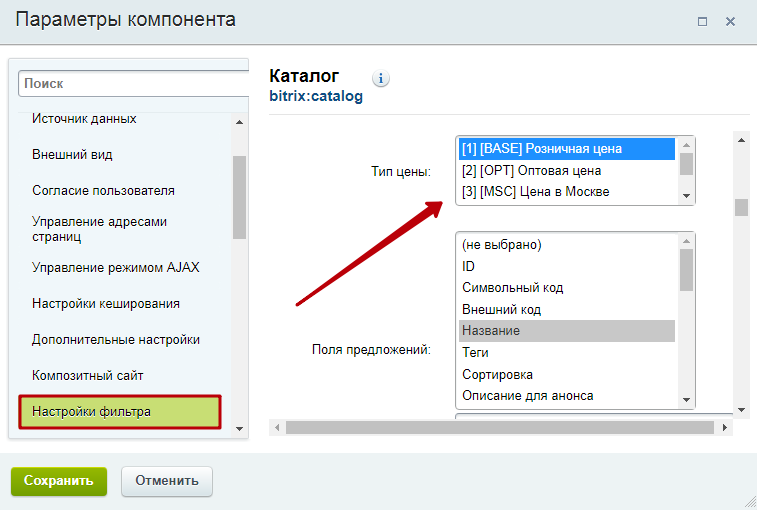Screen dimensions: 757x510
Task: Click the info icon next to Каталог
Action: click(x=381, y=78)
